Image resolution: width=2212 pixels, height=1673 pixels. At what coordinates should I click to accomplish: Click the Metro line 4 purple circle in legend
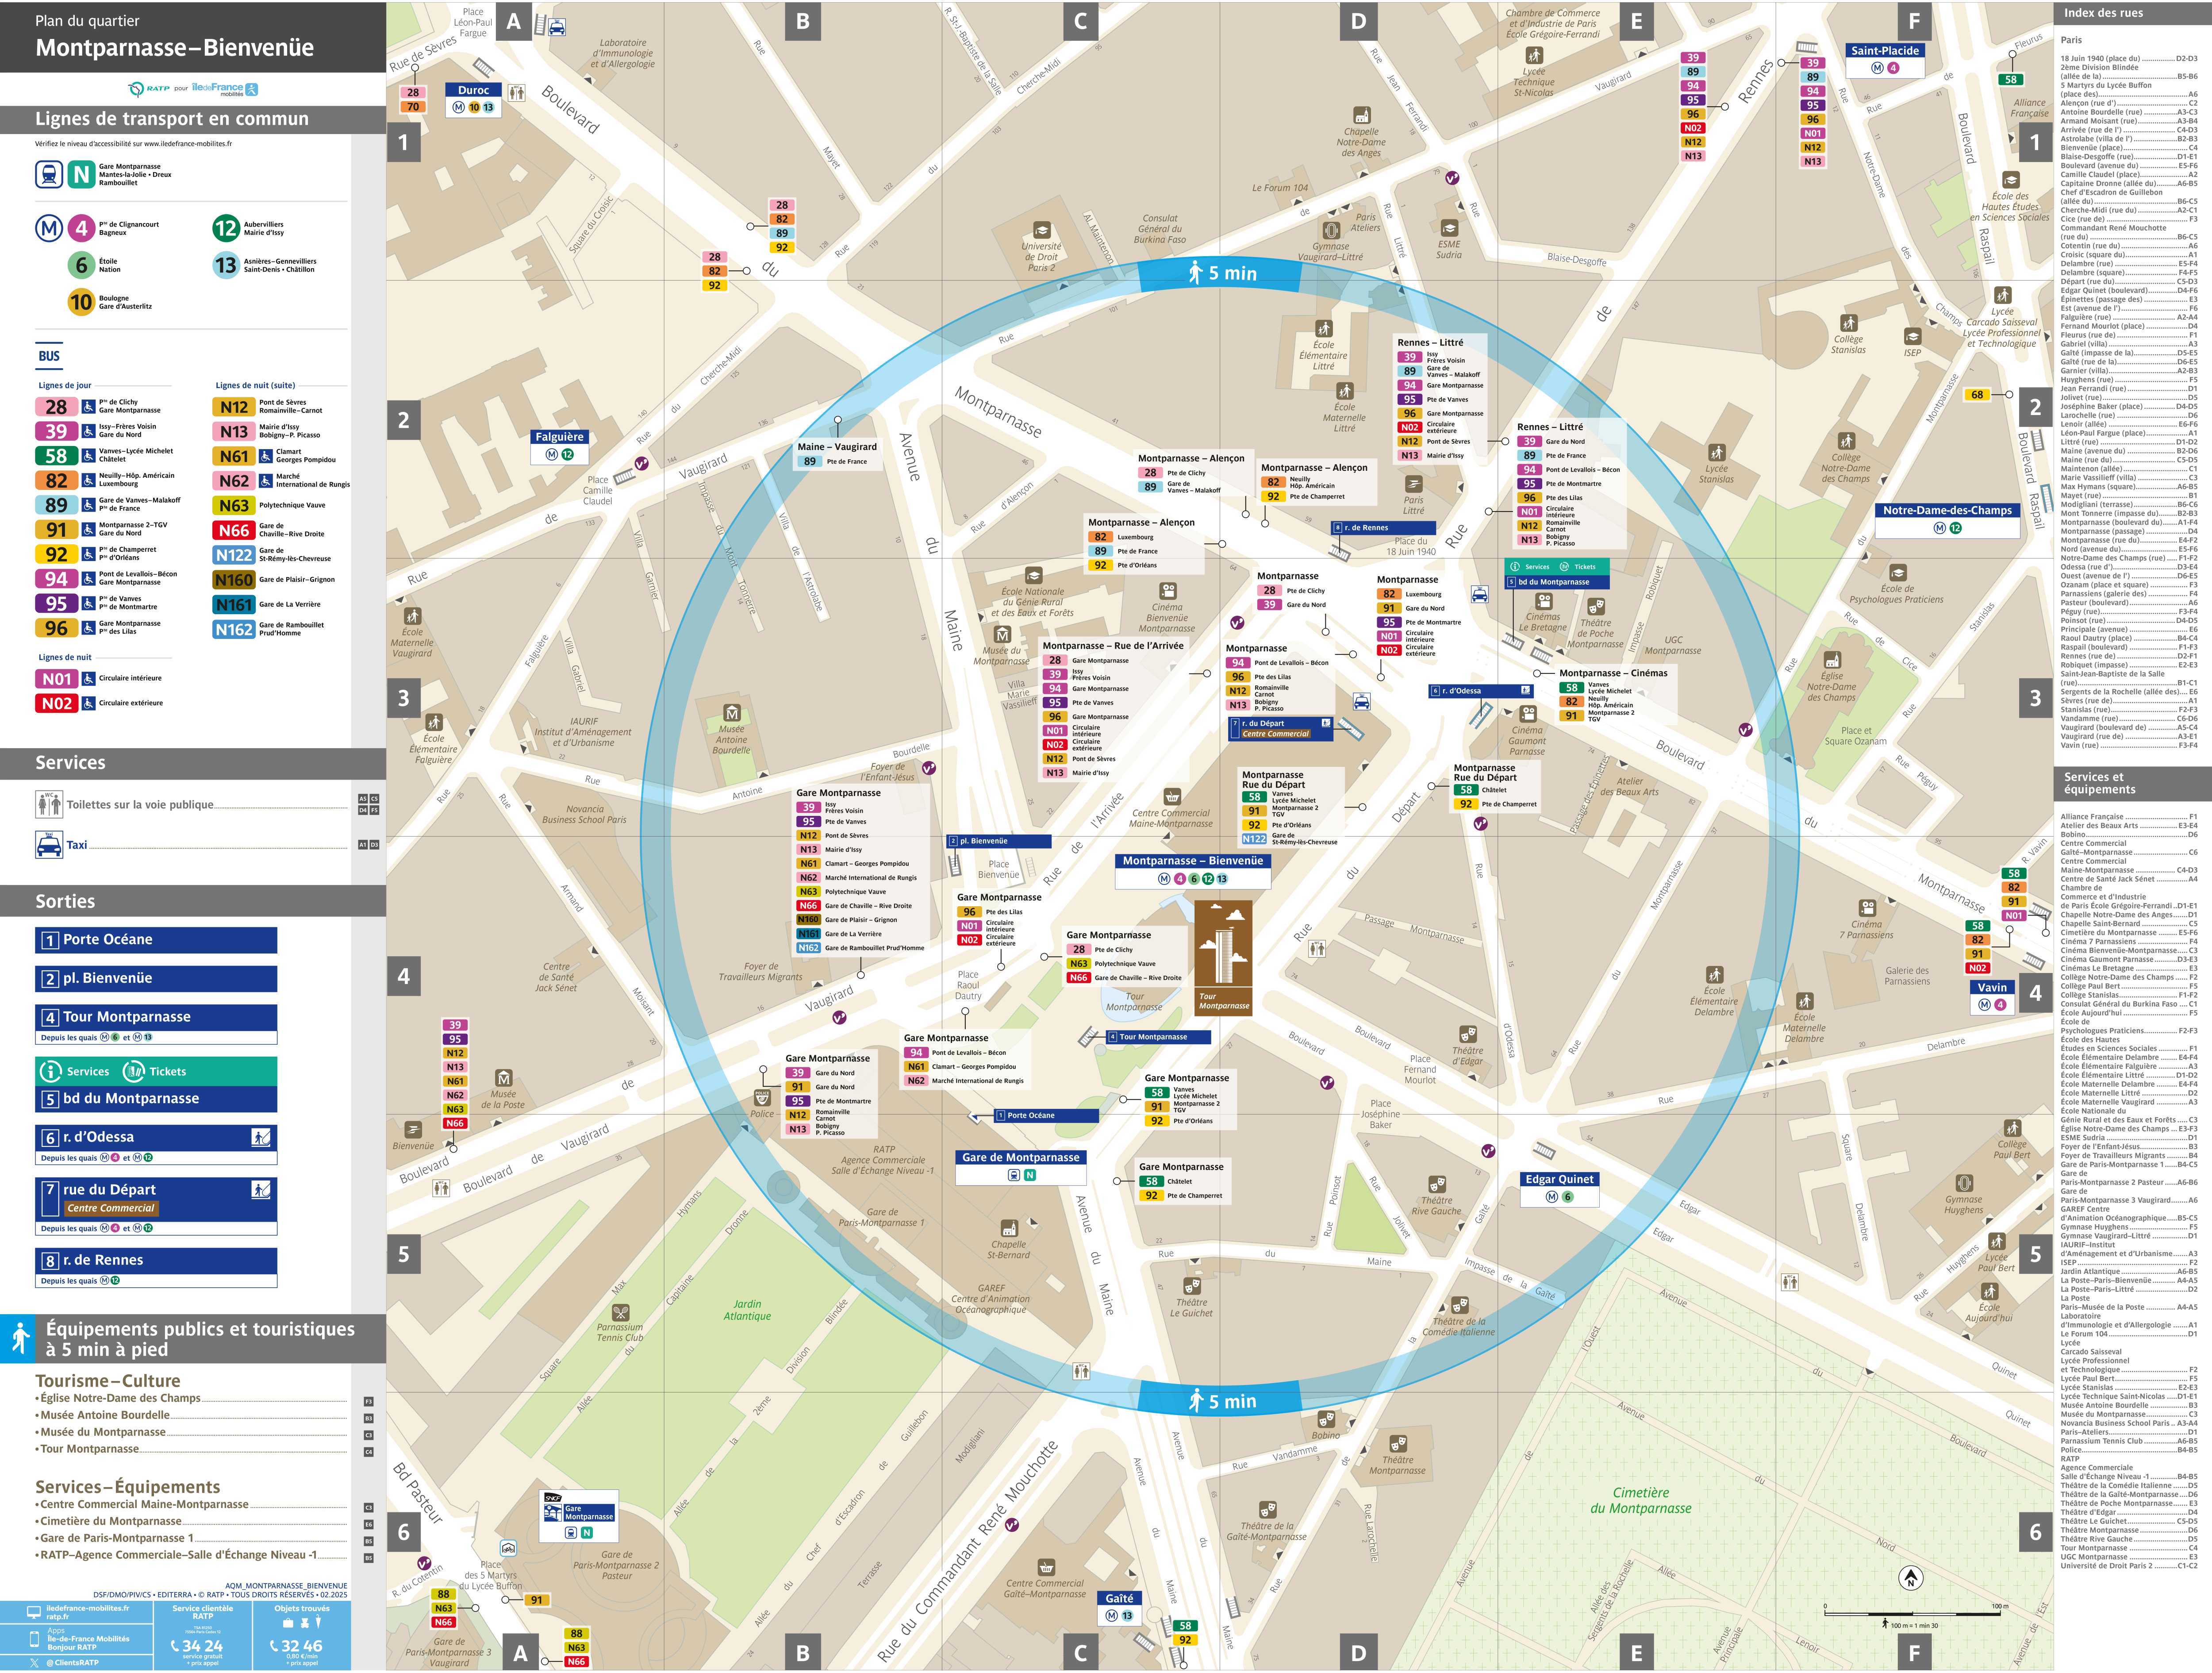[82, 228]
